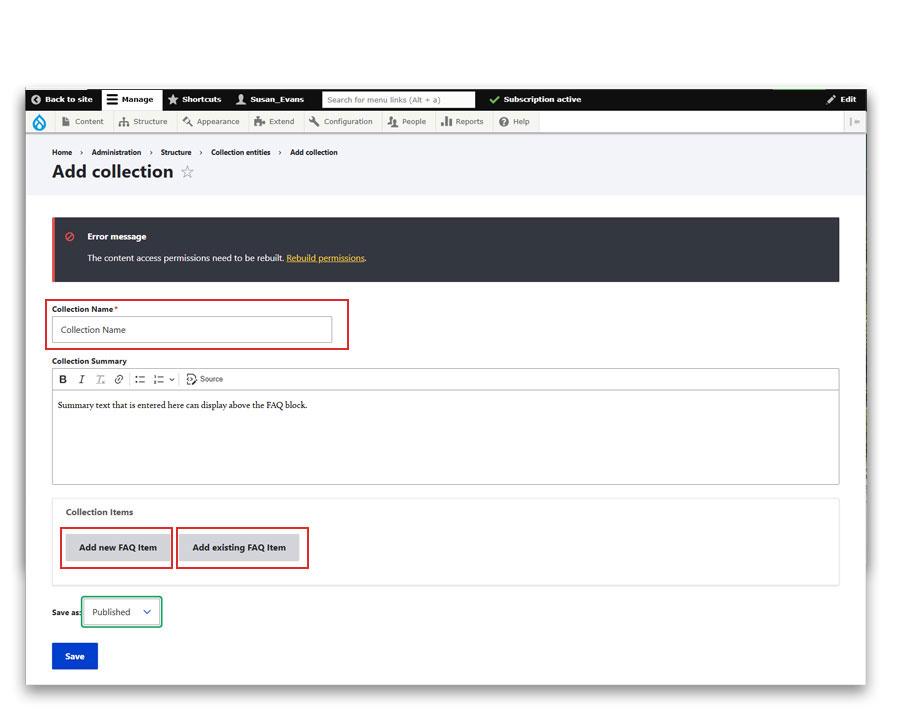Insert a numbered list

pyautogui.click(x=158, y=379)
